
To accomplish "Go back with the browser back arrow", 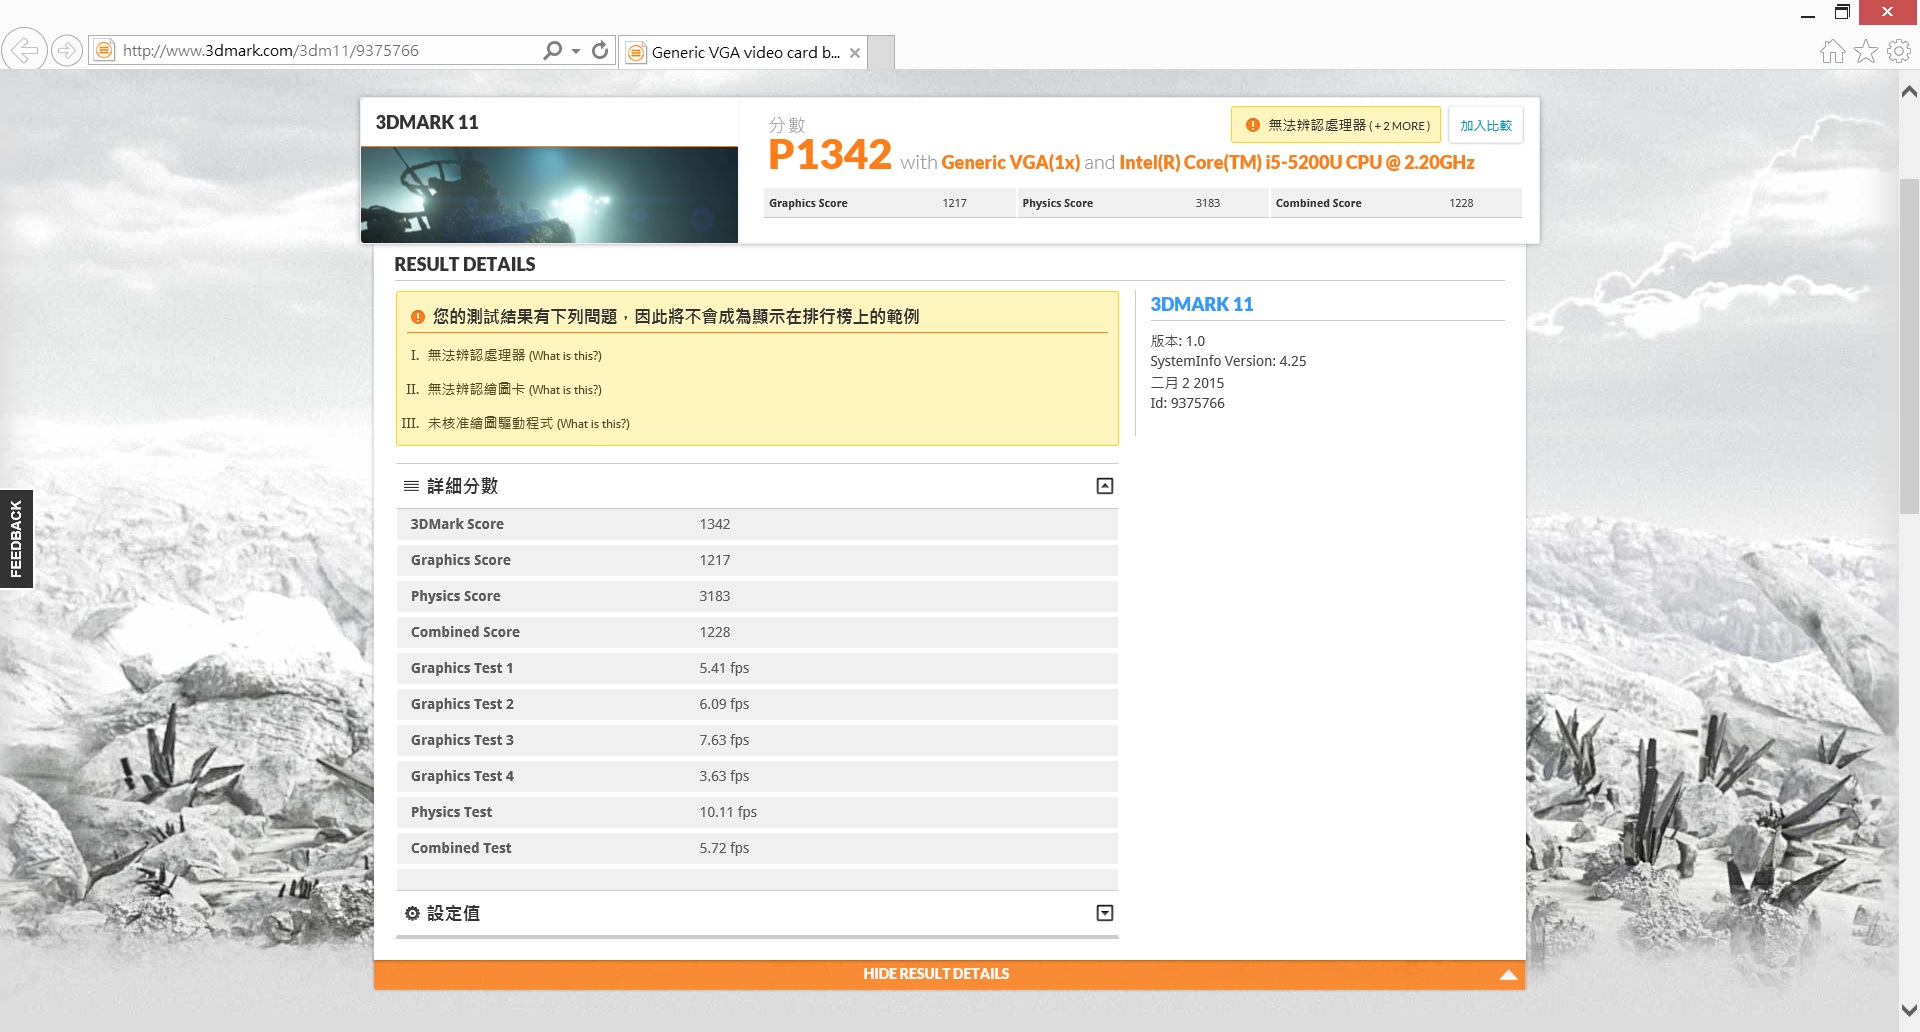I will 24,50.
